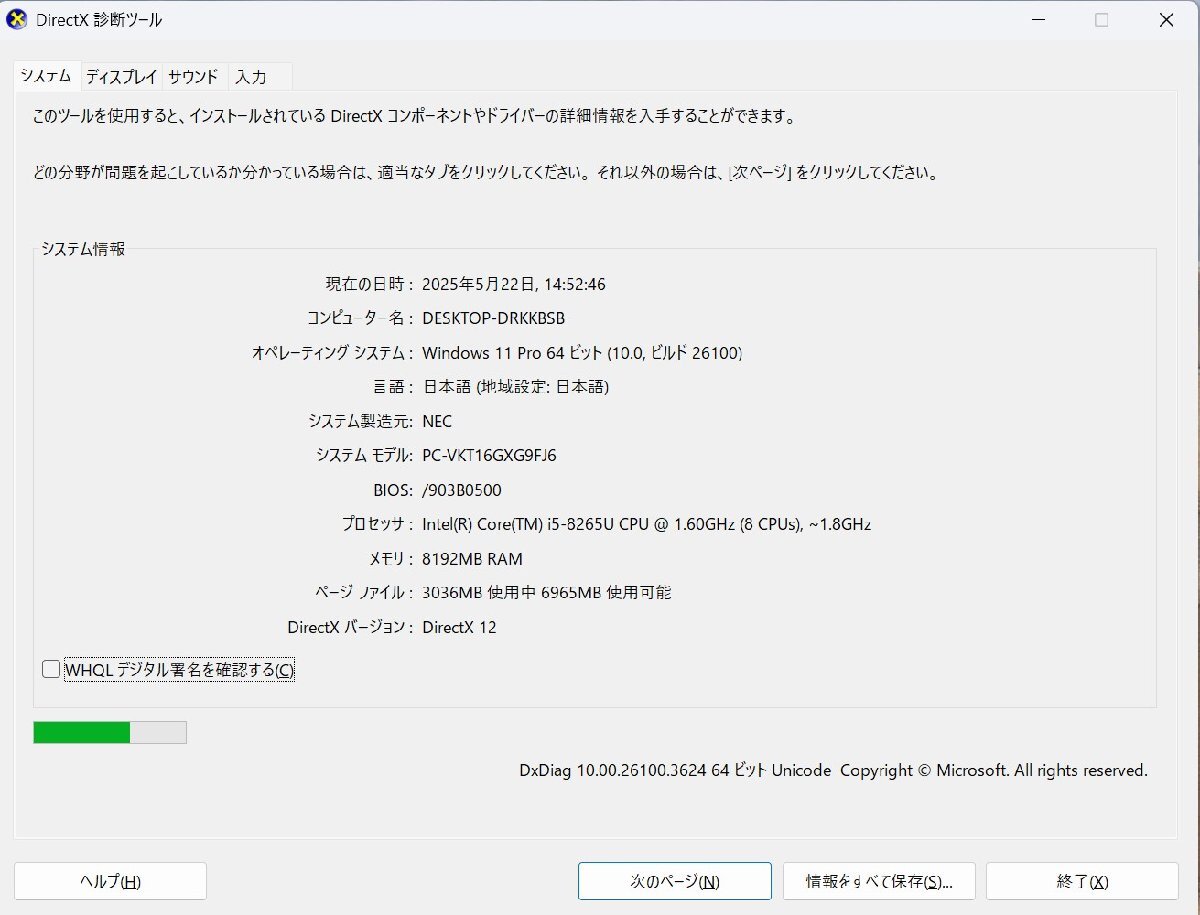
Task: Click the ヘルプ button
Action: click(x=110, y=881)
